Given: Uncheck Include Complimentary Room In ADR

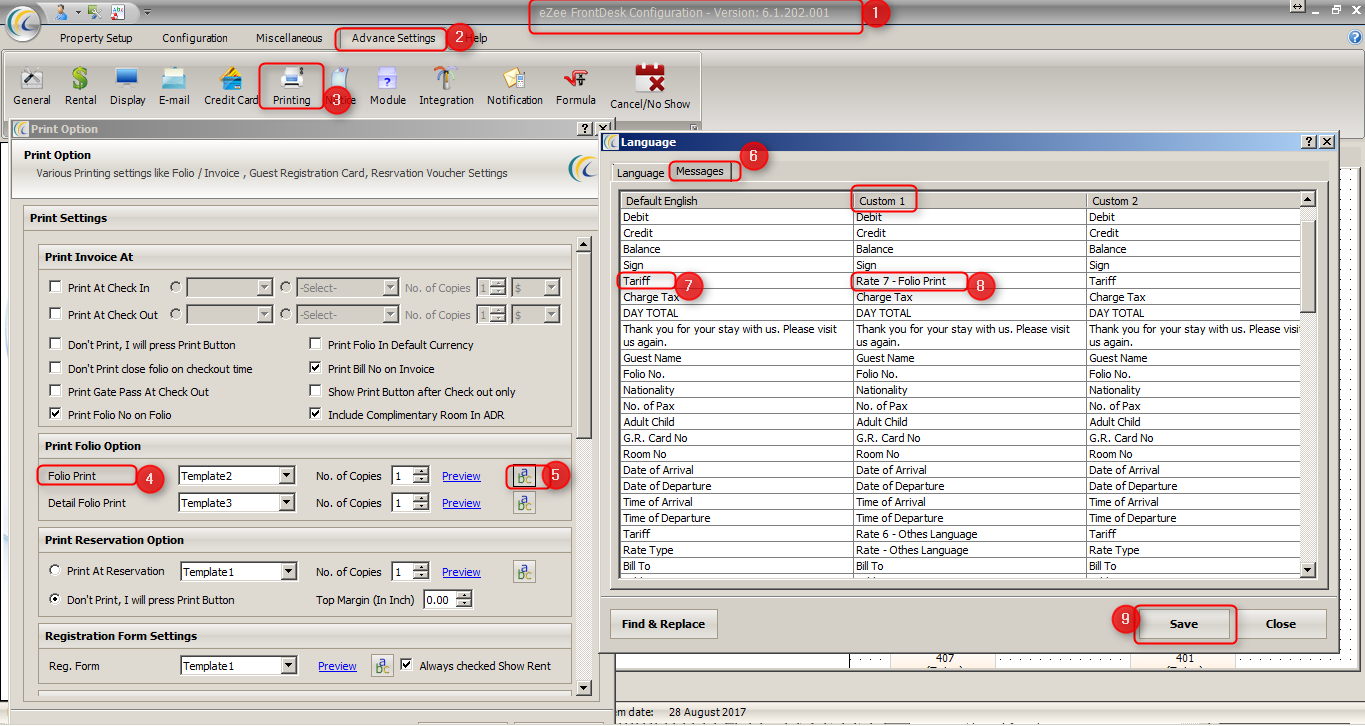Looking at the screenshot, I should coord(316,415).
